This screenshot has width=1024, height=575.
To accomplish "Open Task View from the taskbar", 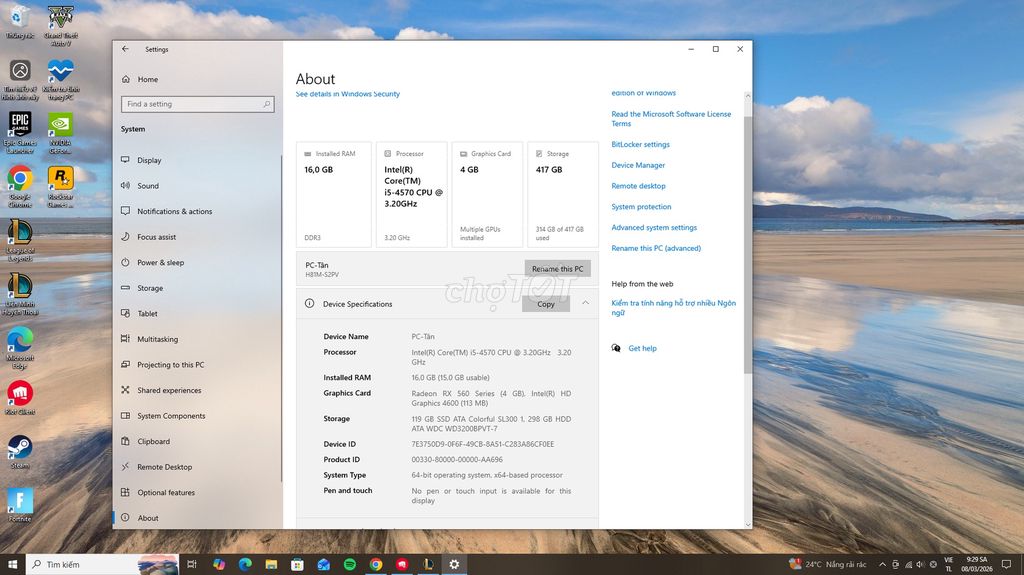I will [192, 564].
